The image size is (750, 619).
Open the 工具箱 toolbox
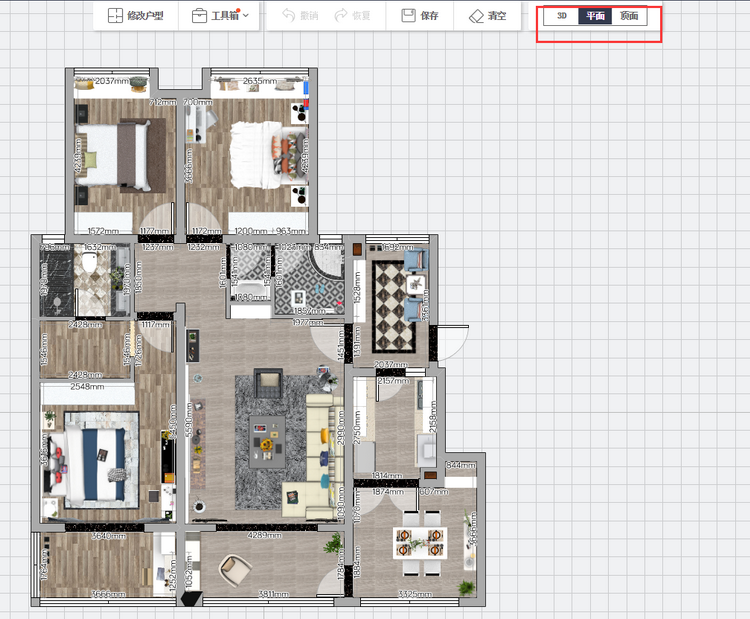pos(220,16)
